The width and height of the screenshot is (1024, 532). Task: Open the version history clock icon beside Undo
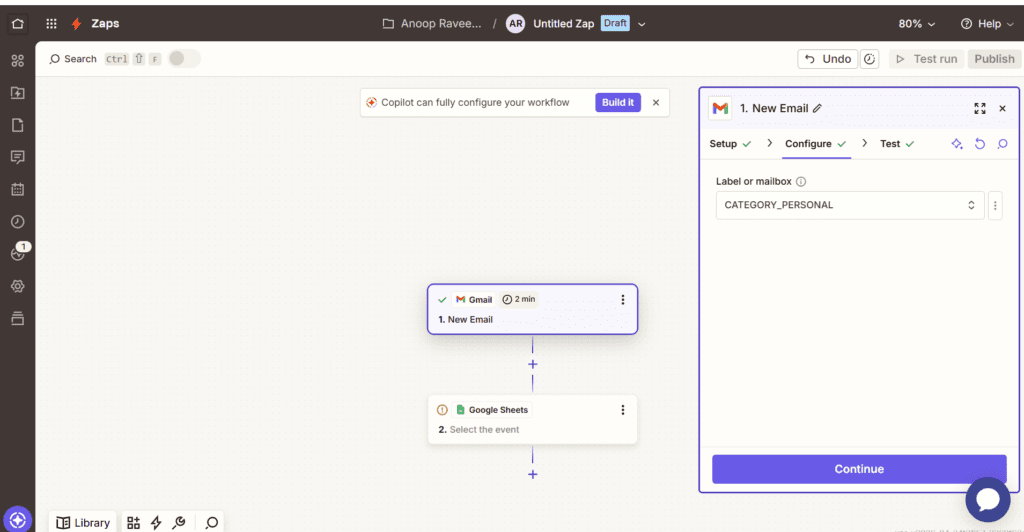(x=870, y=59)
